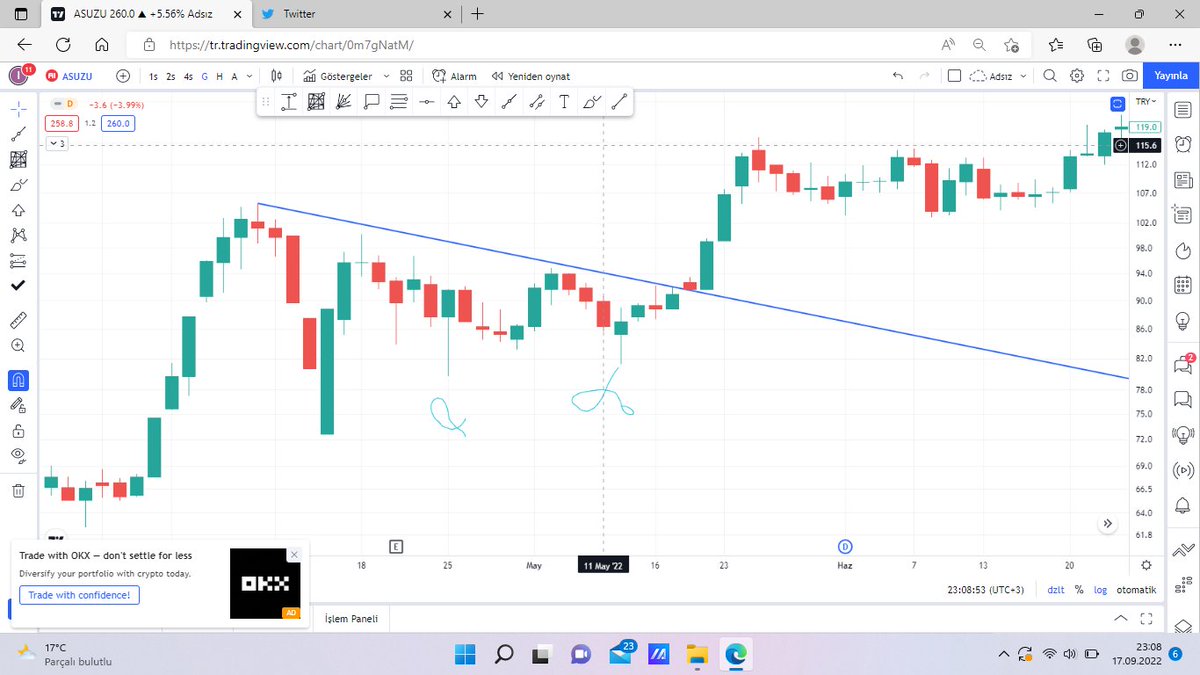Pick the Gann box tool in favorites bar
Screen dimensions: 1200x675
(x=316, y=101)
